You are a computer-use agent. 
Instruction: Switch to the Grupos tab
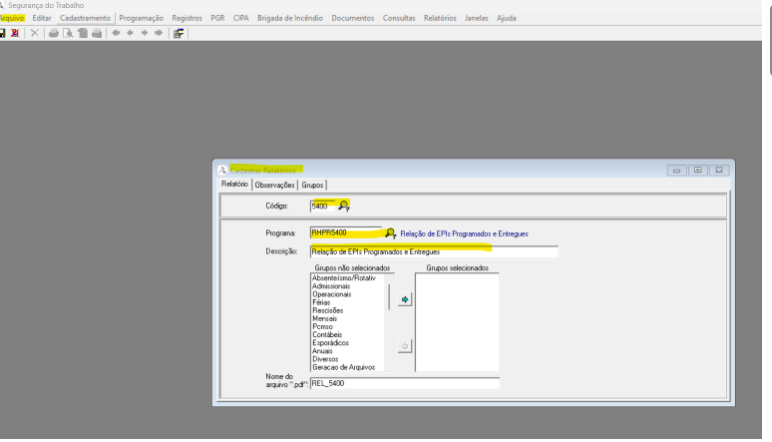click(313, 185)
